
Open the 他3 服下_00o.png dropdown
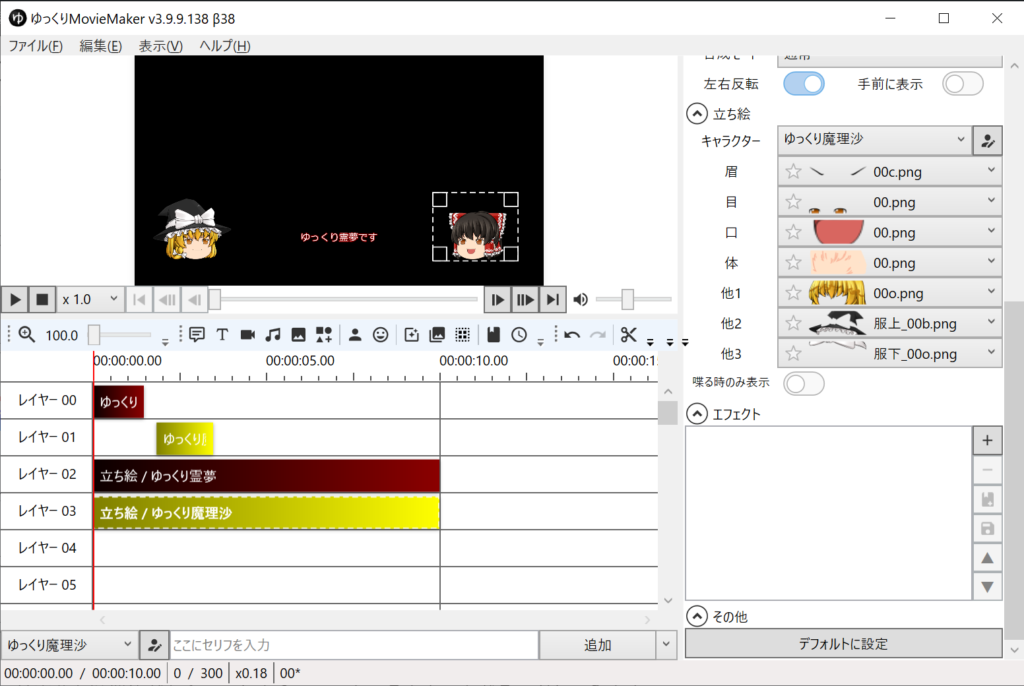[889, 353]
